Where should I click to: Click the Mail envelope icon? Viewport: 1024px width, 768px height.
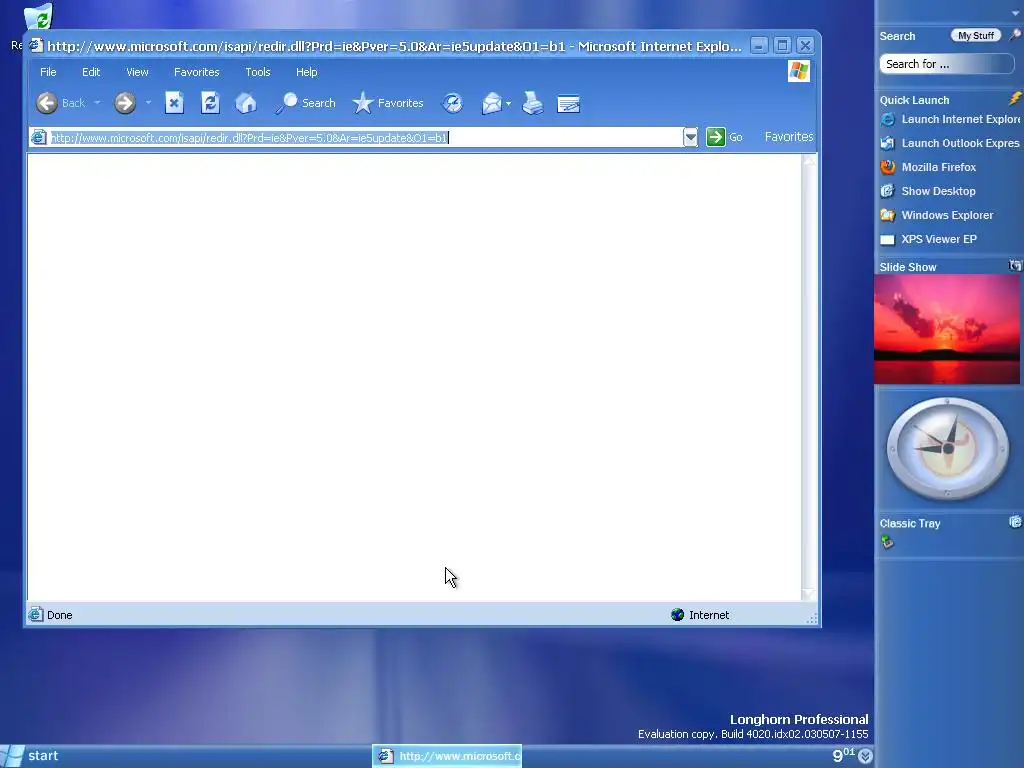point(492,103)
